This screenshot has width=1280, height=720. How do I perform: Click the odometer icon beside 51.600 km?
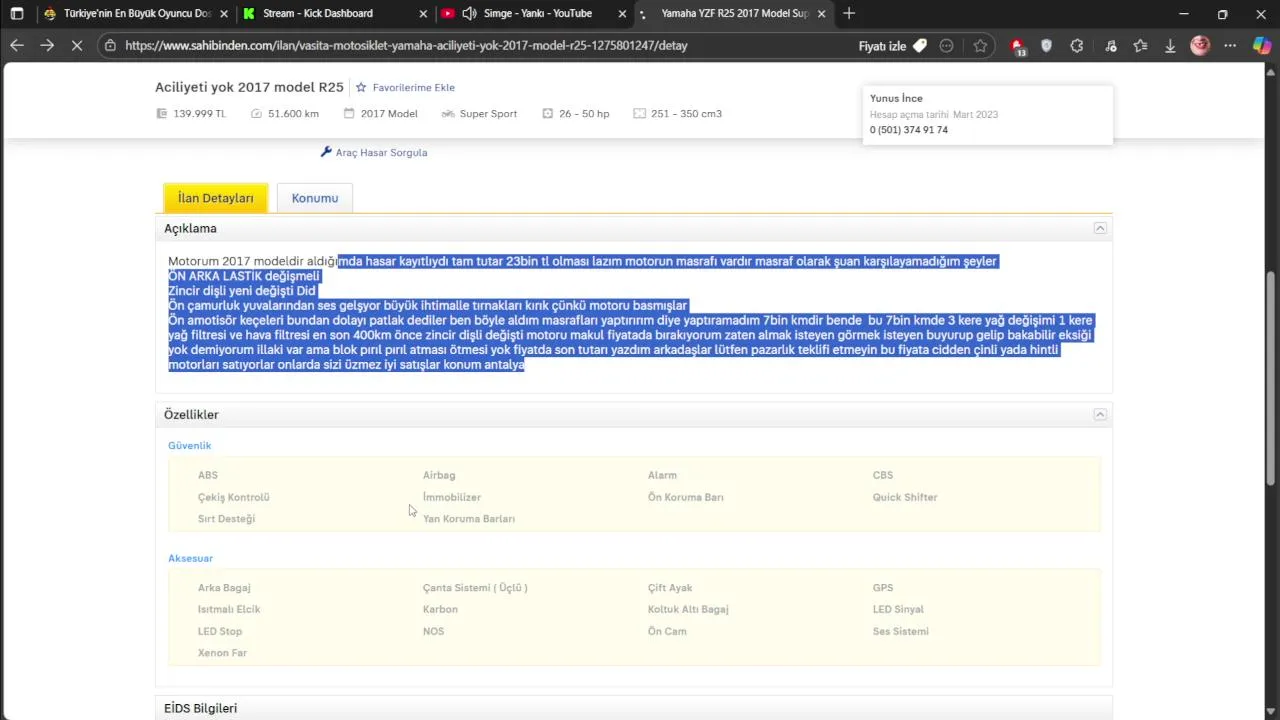tap(256, 114)
